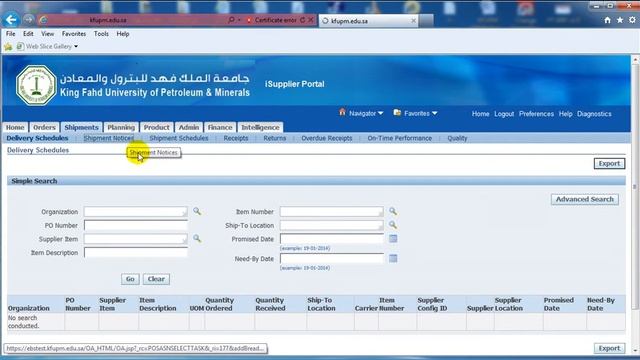
Task: Click the Item Description input field
Action: tap(136, 253)
